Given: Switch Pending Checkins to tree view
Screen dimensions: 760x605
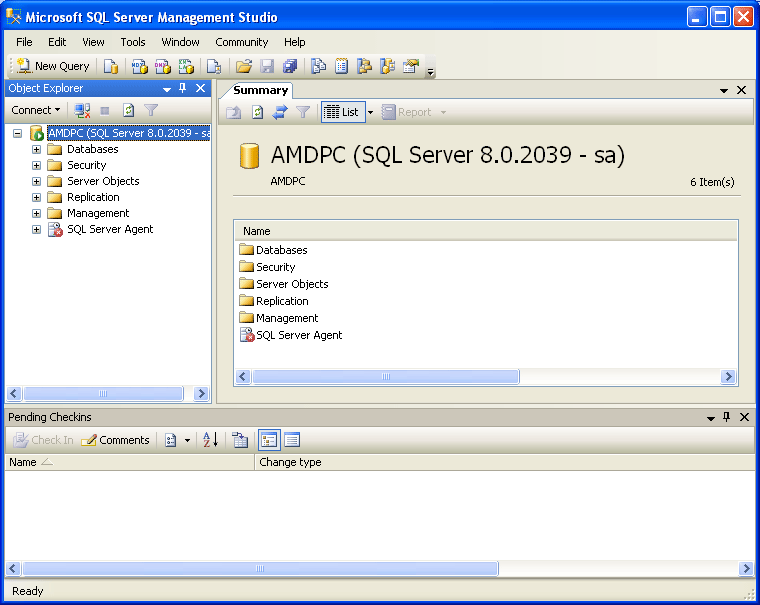Looking at the screenshot, I should point(269,440).
